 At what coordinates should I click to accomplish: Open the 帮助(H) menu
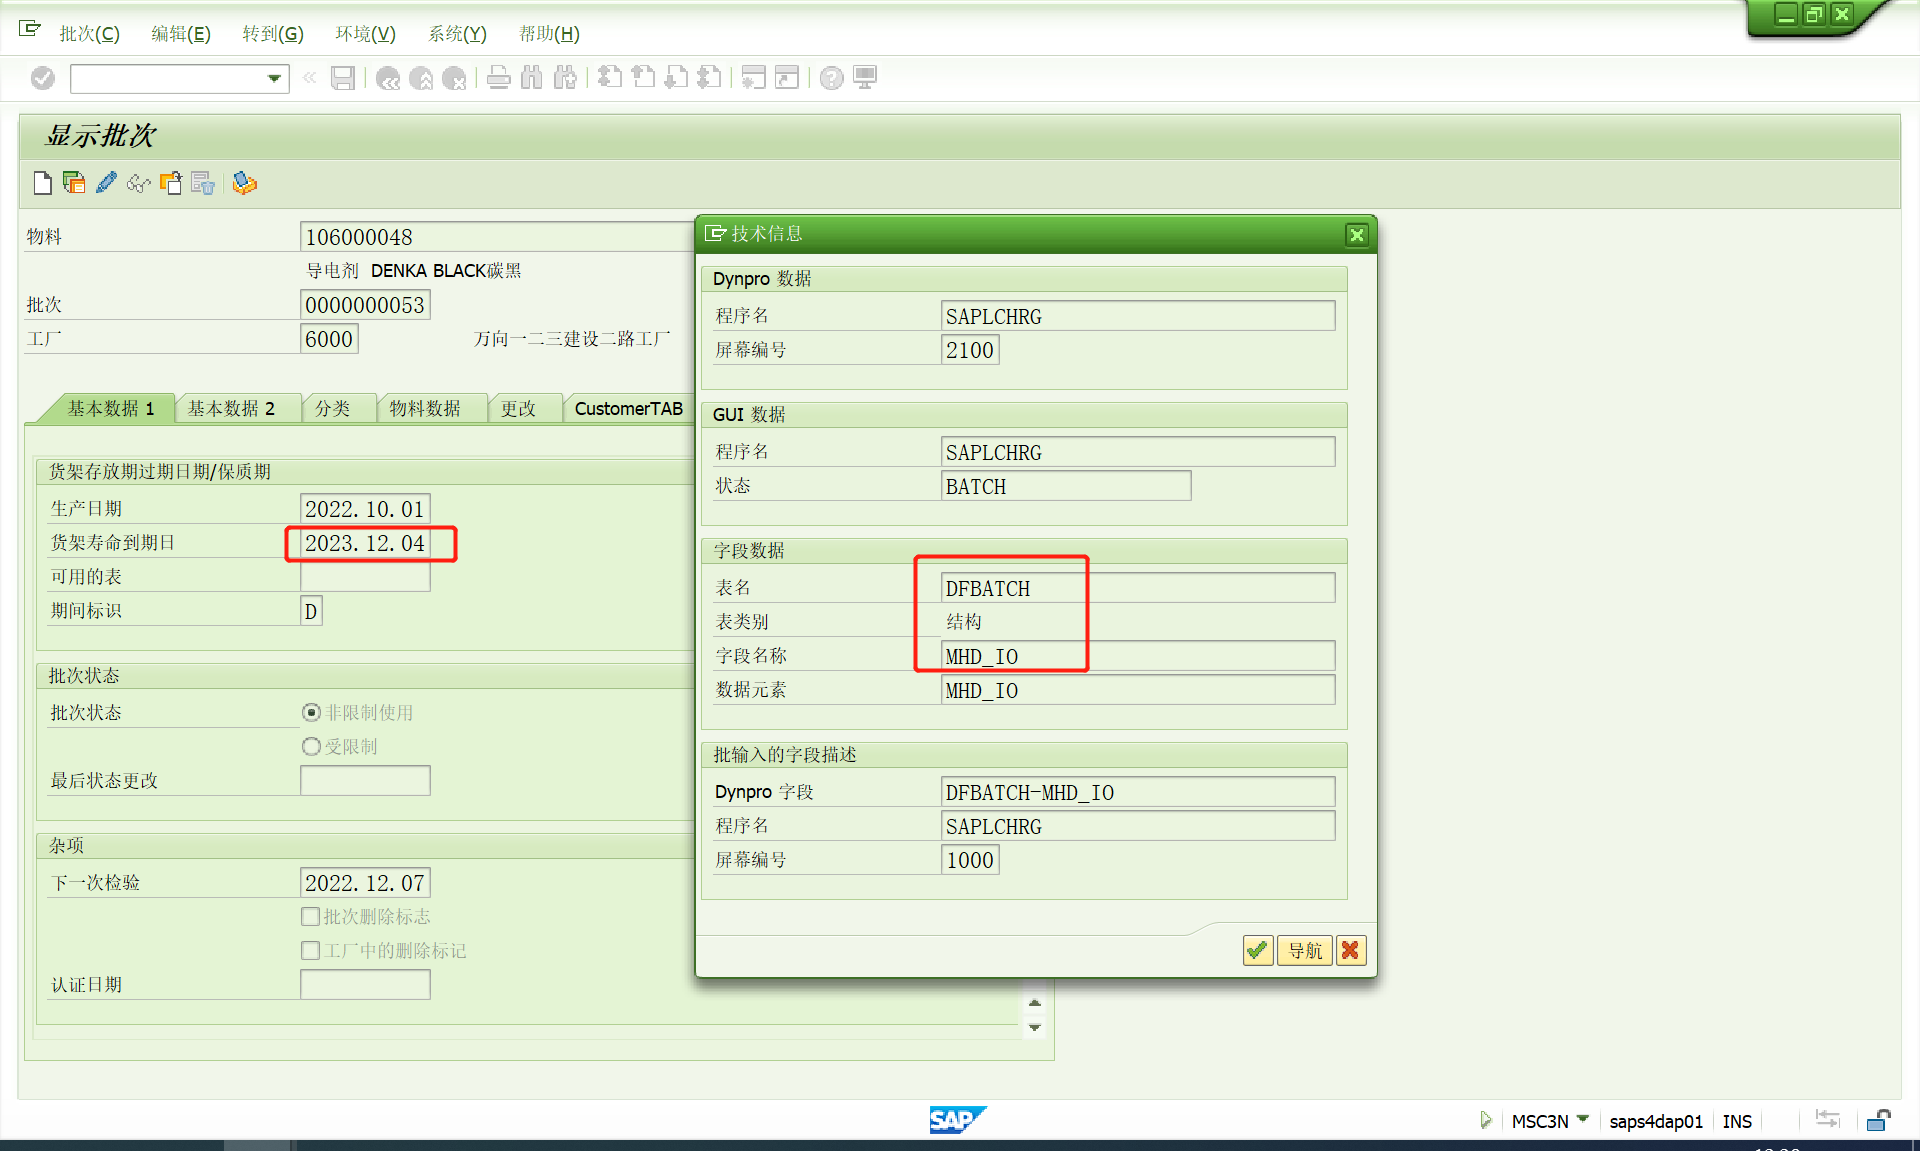[x=549, y=34]
